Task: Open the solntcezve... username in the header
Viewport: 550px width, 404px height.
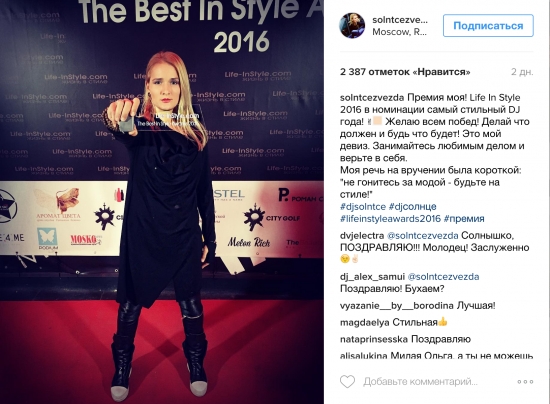Action: pyautogui.click(x=400, y=20)
